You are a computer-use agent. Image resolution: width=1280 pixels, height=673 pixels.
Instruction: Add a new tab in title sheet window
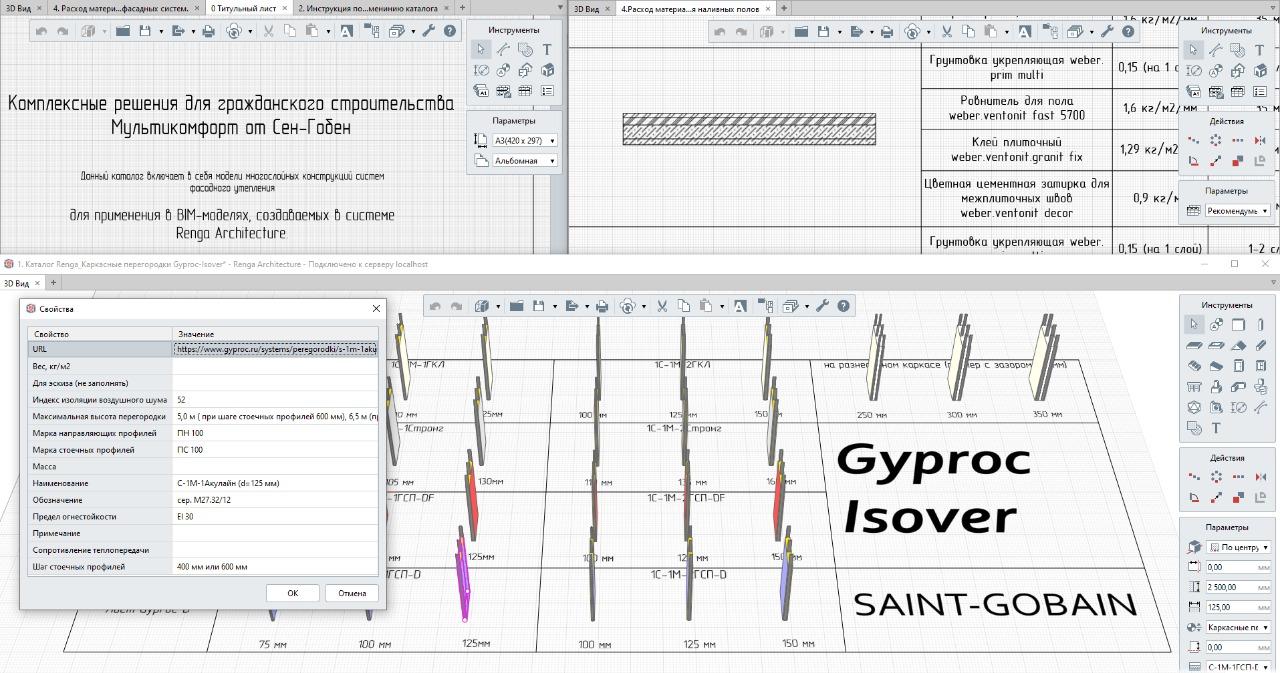462,8
